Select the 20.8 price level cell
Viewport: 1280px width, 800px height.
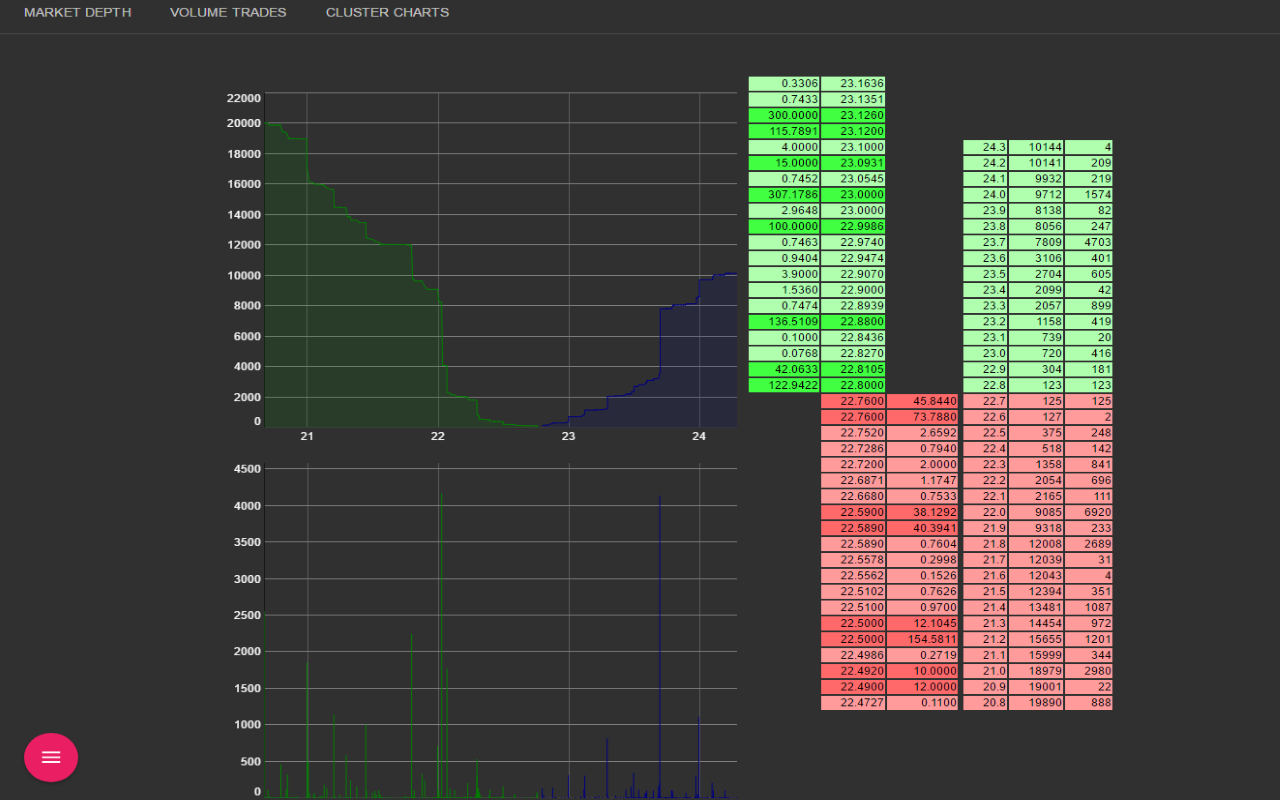(985, 703)
